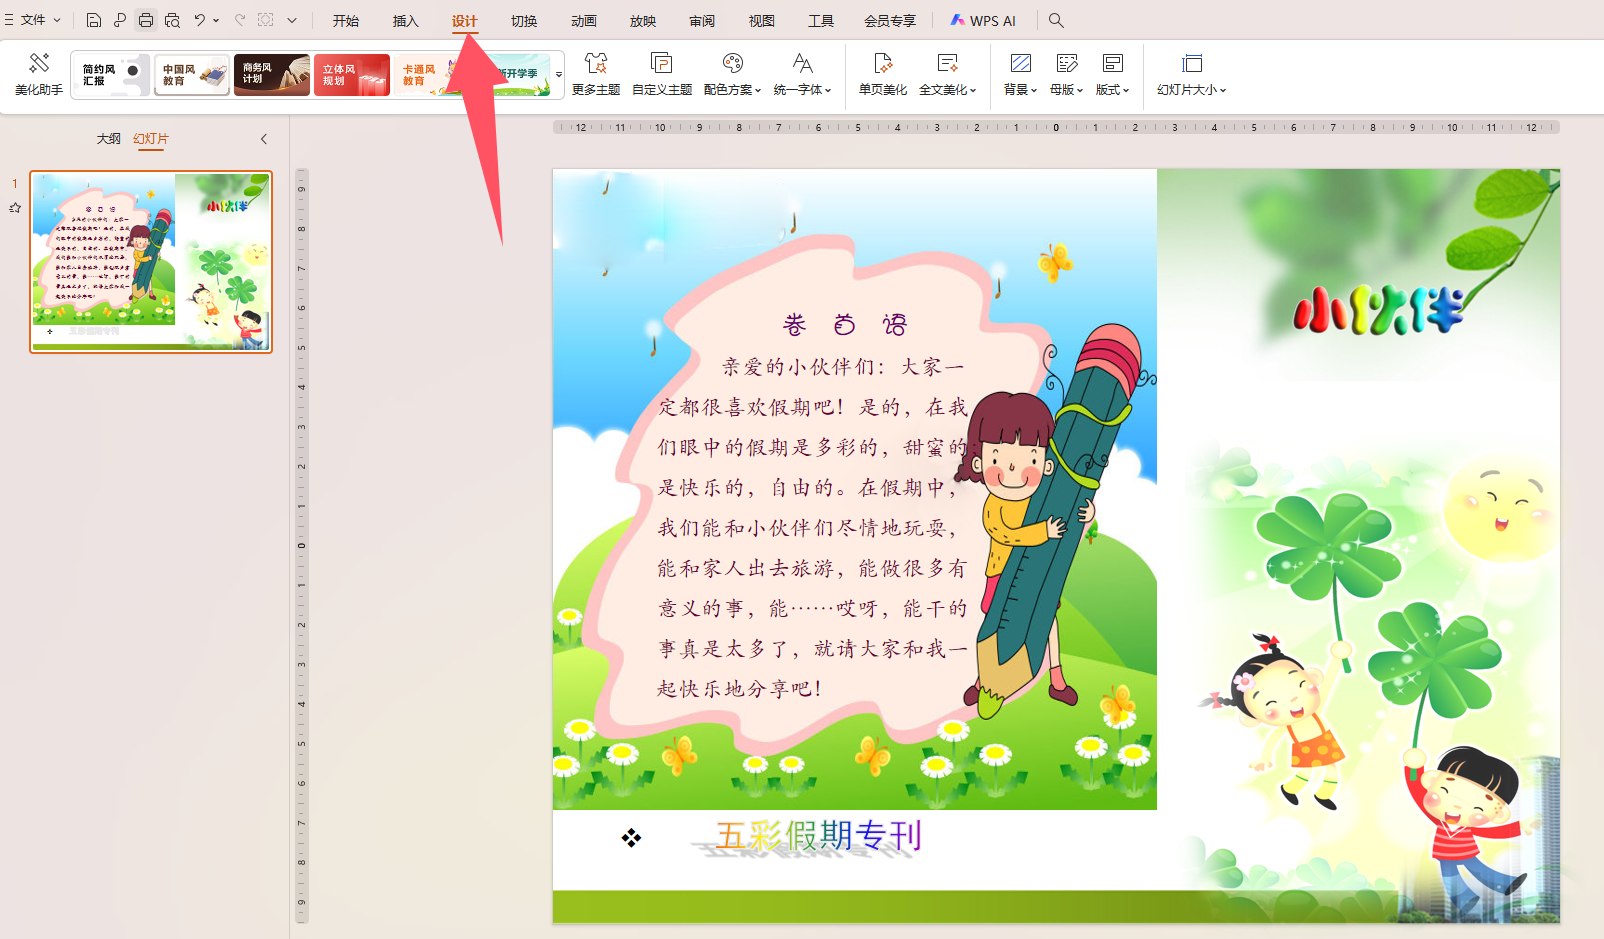Open the 配色方案 color scheme picker
Image resolution: width=1604 pixels, height=939 pixels.
(732, 73)
